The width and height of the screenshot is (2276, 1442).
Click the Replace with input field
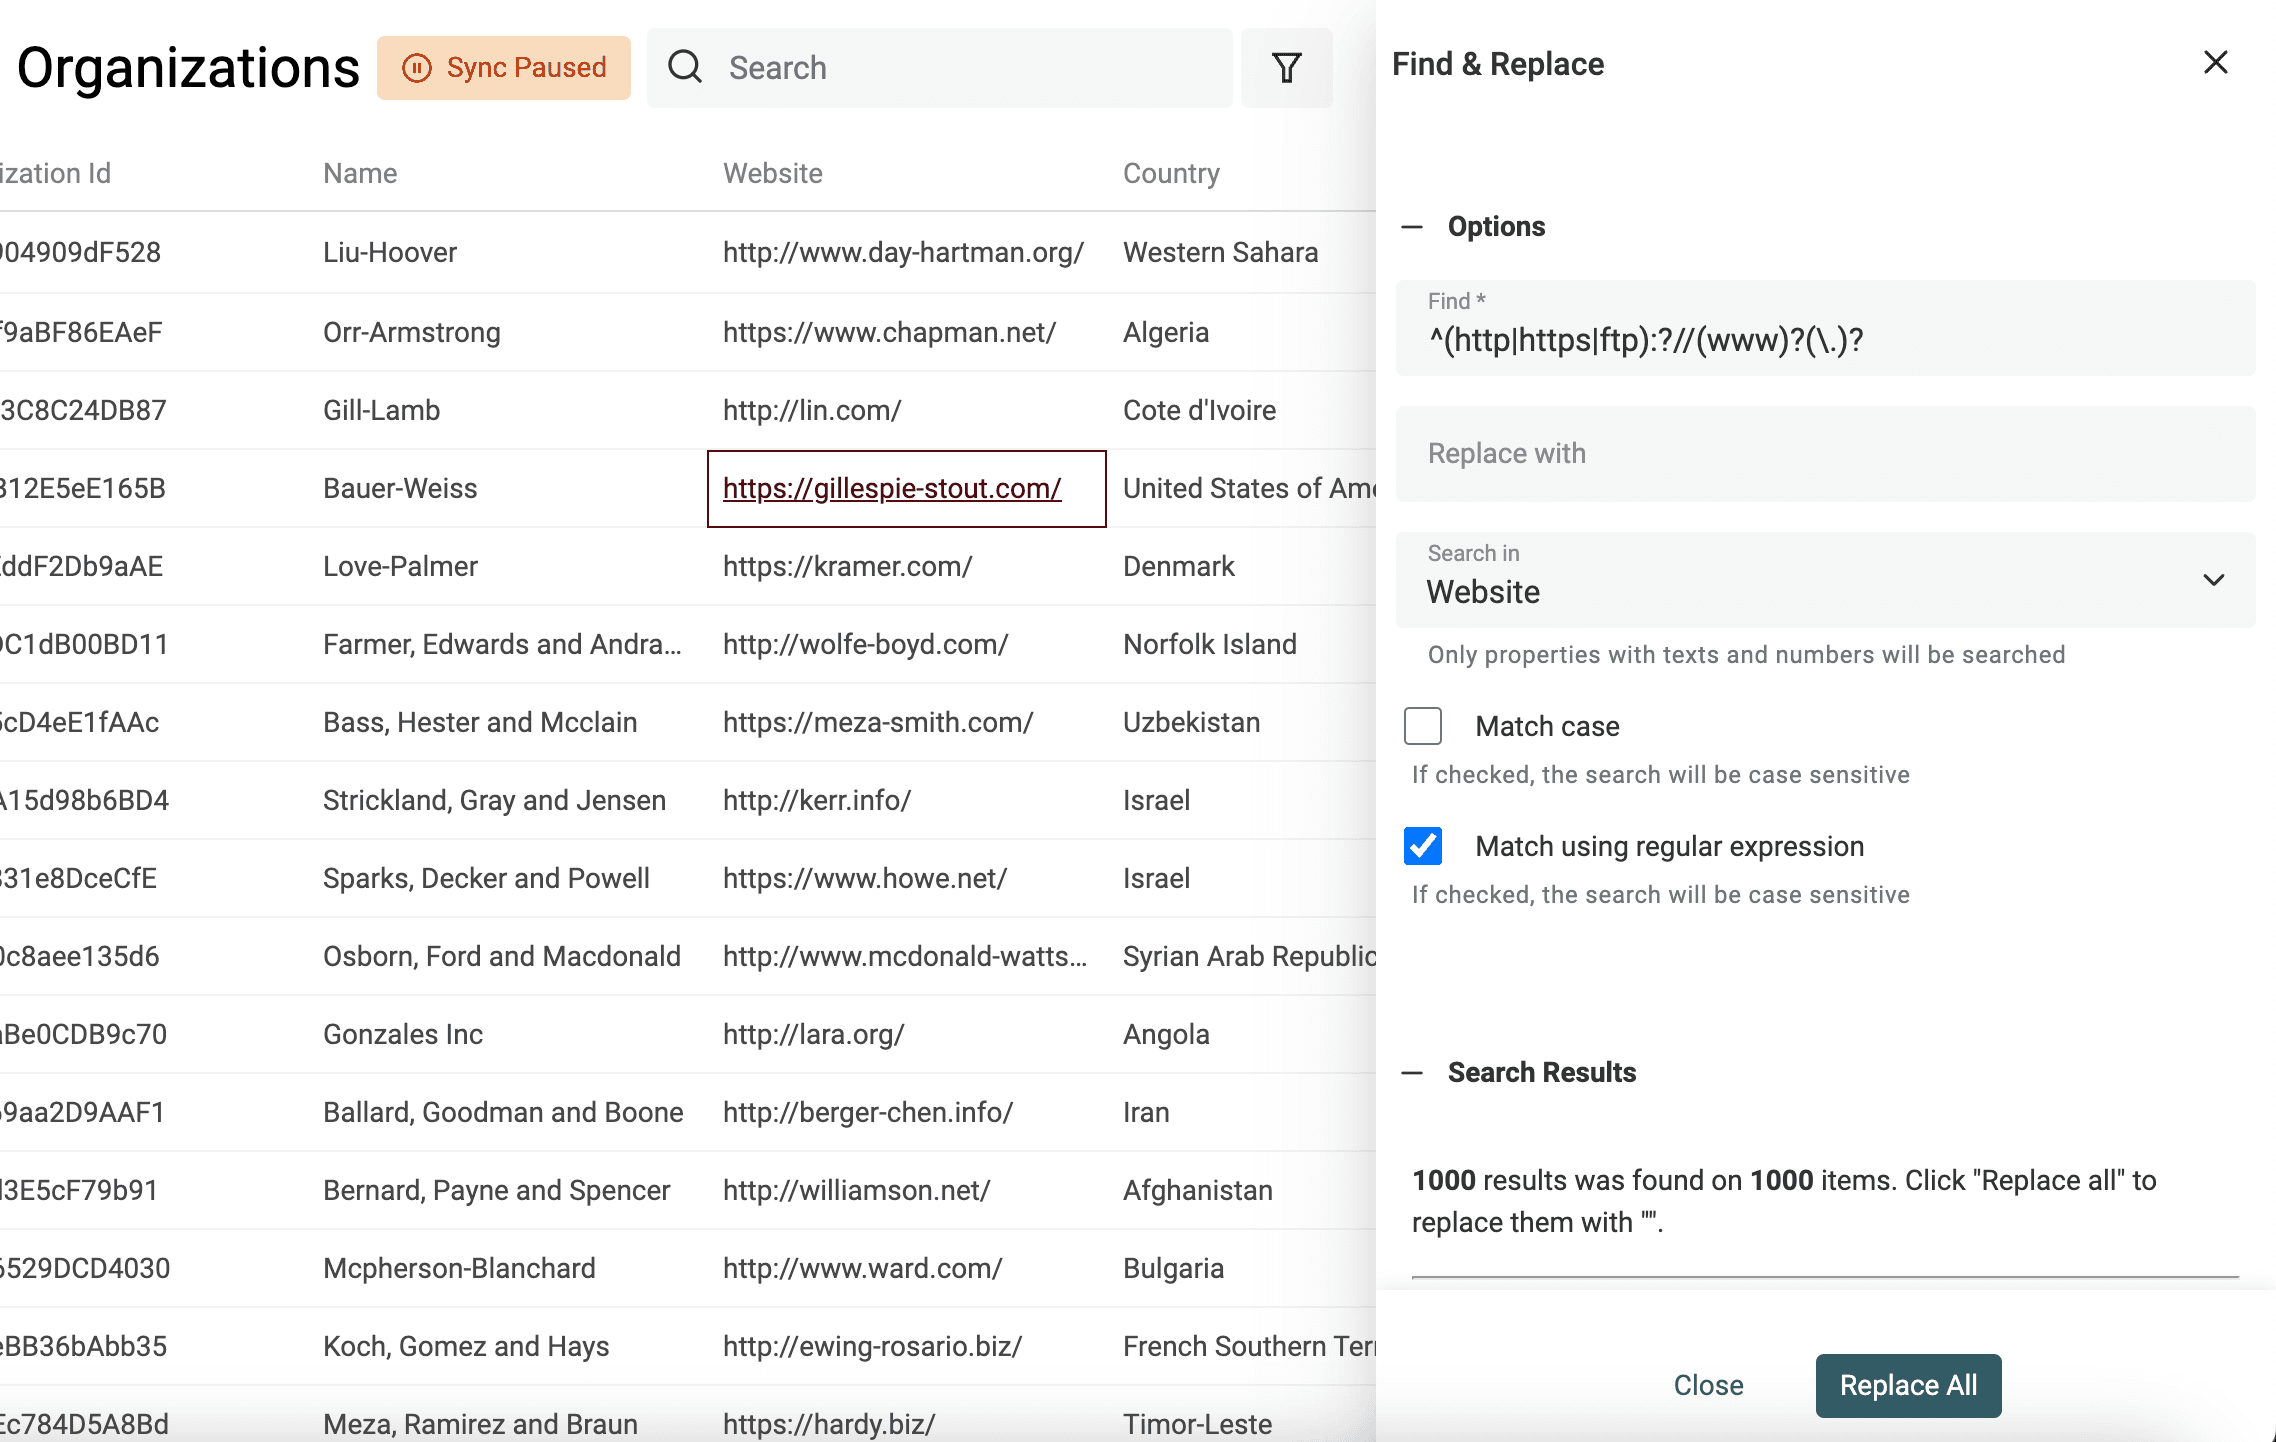[1825, 454]
